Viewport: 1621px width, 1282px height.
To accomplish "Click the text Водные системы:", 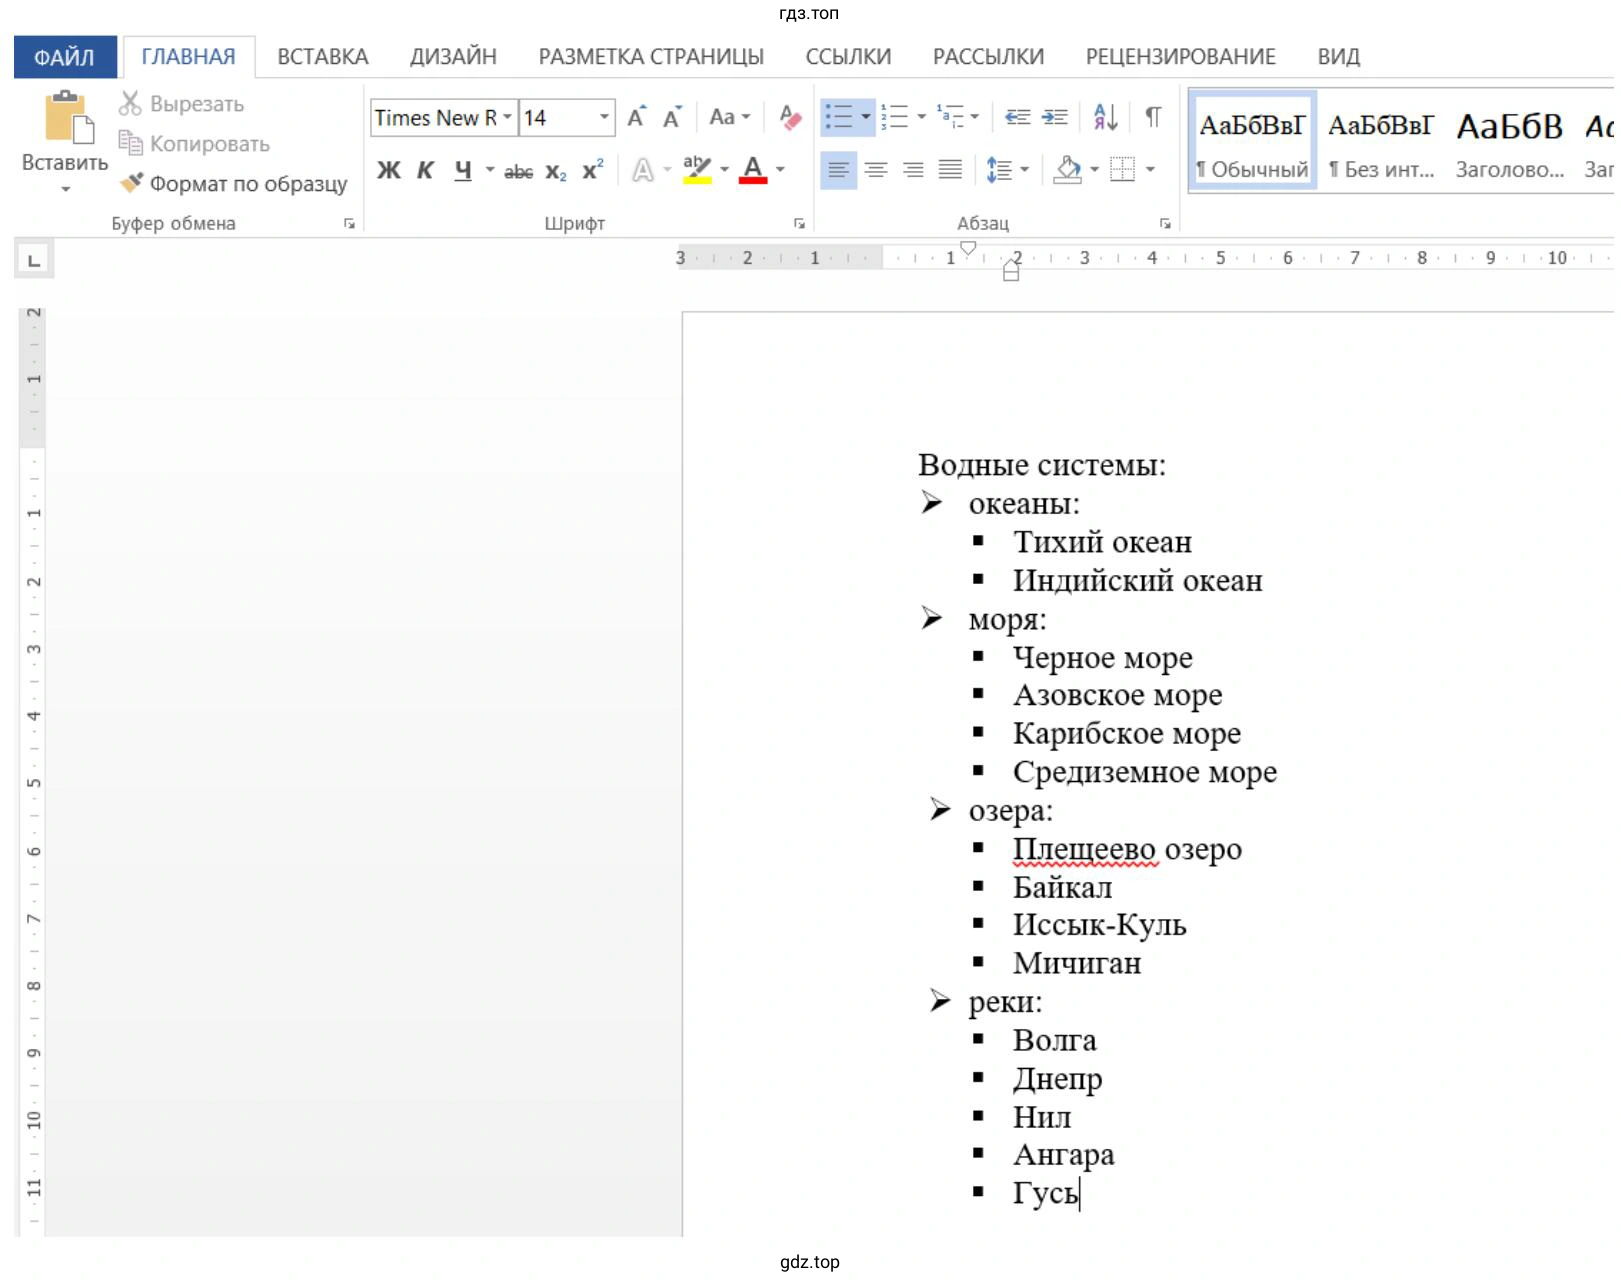I will pyautogui.click(x=1042, y=465).
